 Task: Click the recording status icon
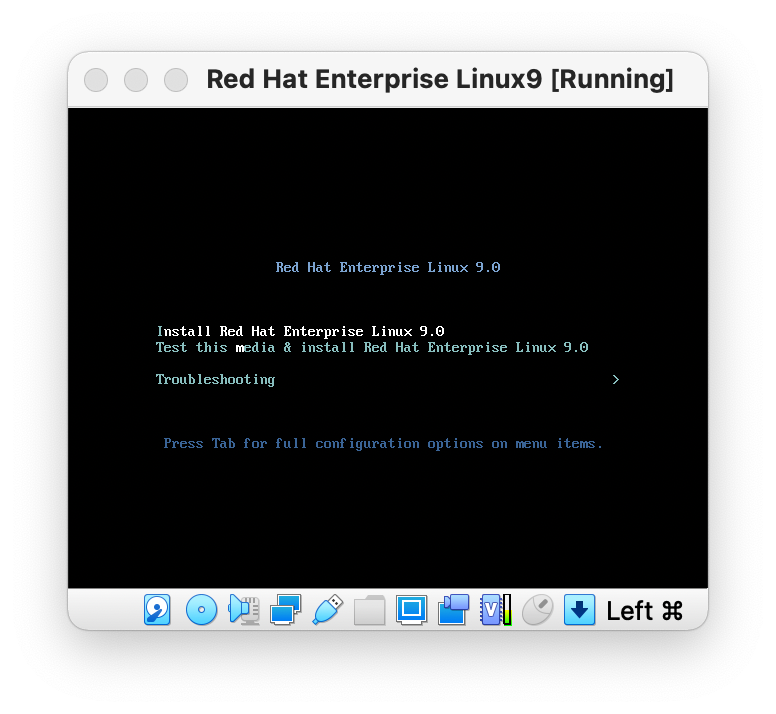click(x=453, y=610)
